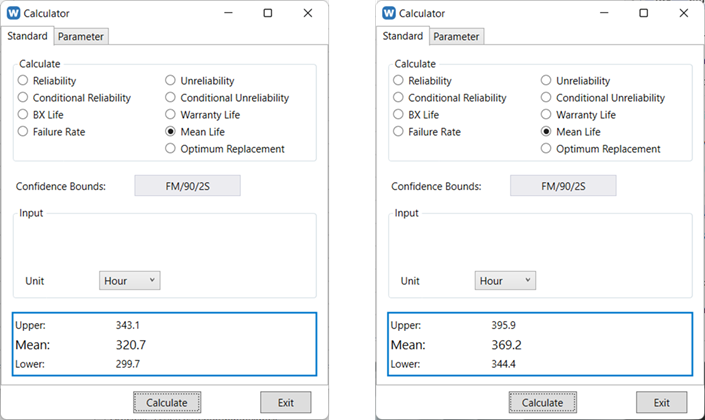Click FM/90/2S confidence bounds in left window
The image size is (705, 420).
[187, 186]
